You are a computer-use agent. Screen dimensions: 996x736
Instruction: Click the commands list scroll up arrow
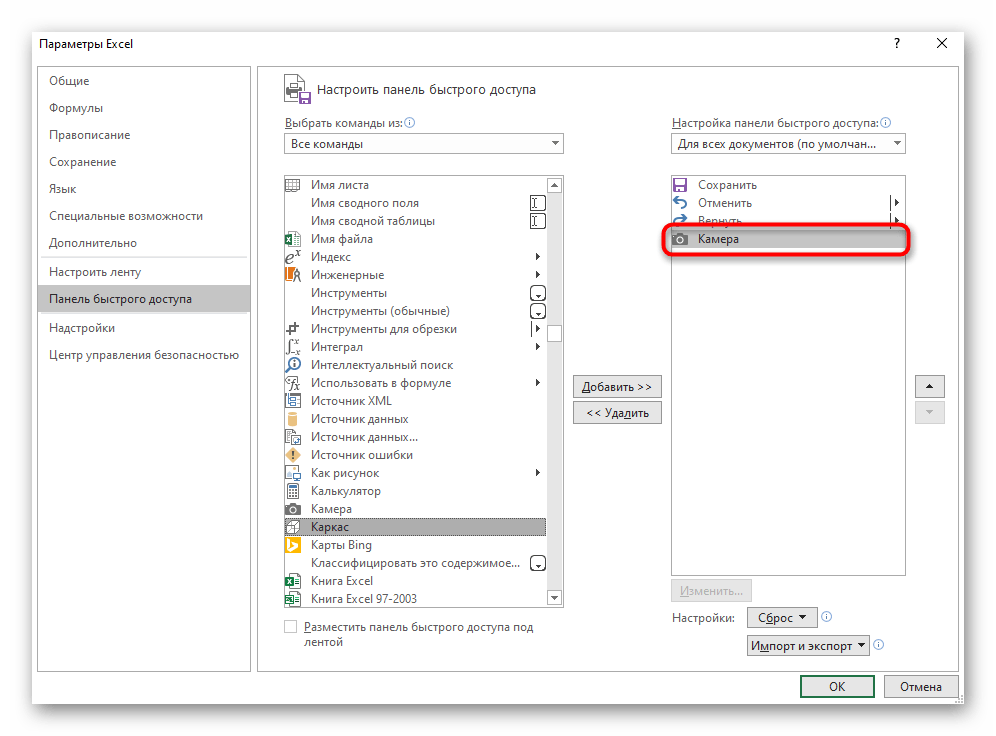pos(555,185)
